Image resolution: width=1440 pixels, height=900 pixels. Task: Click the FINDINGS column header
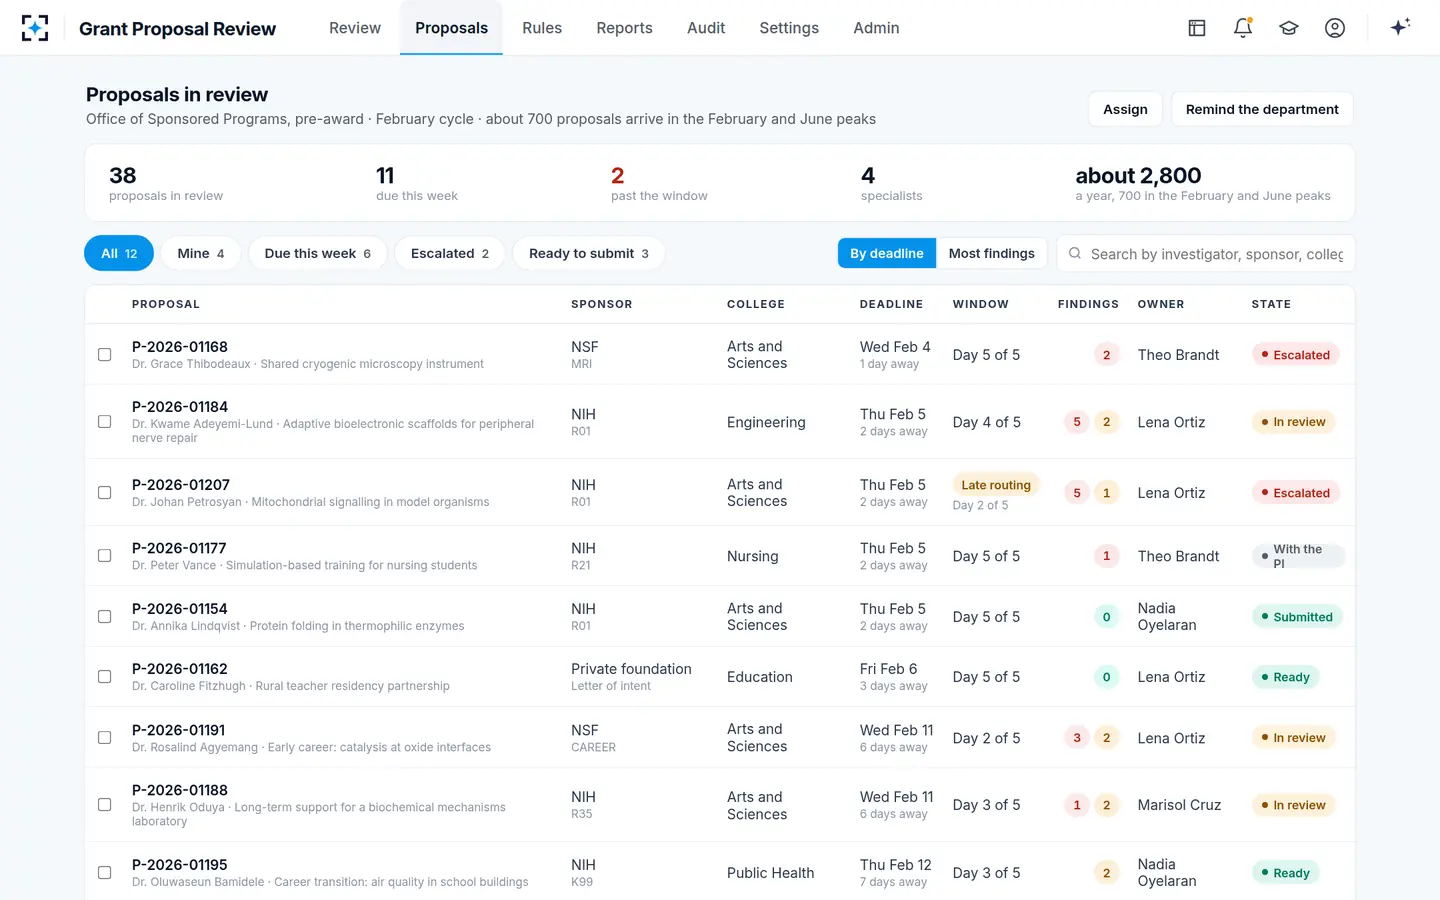point(1088,304)
